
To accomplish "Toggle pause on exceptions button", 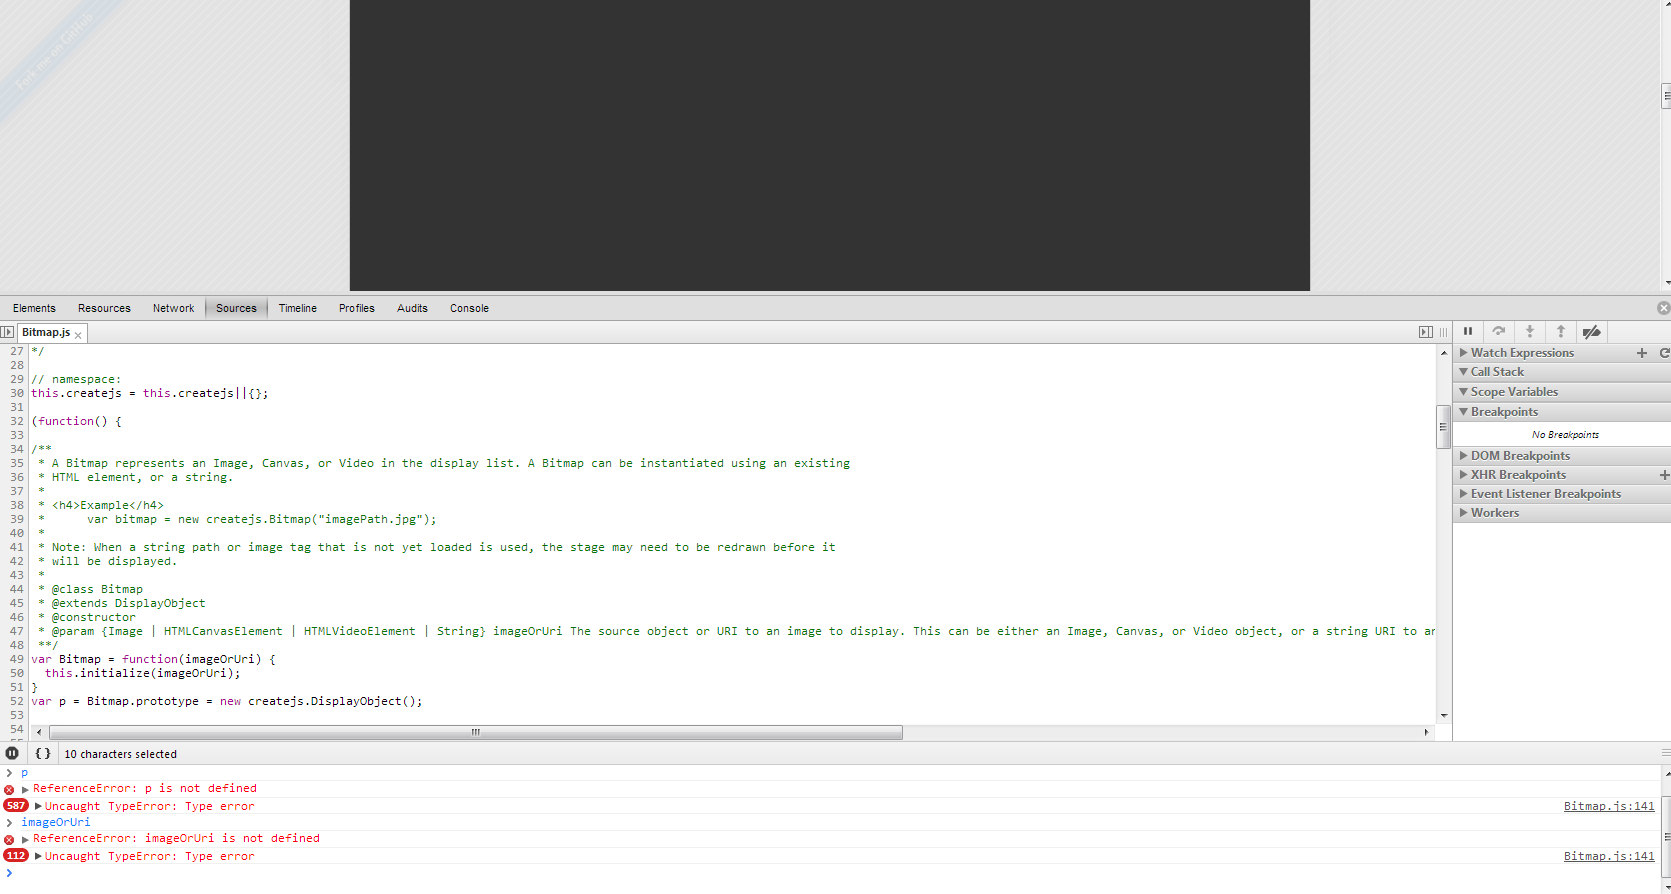I will tap(12, 753).
